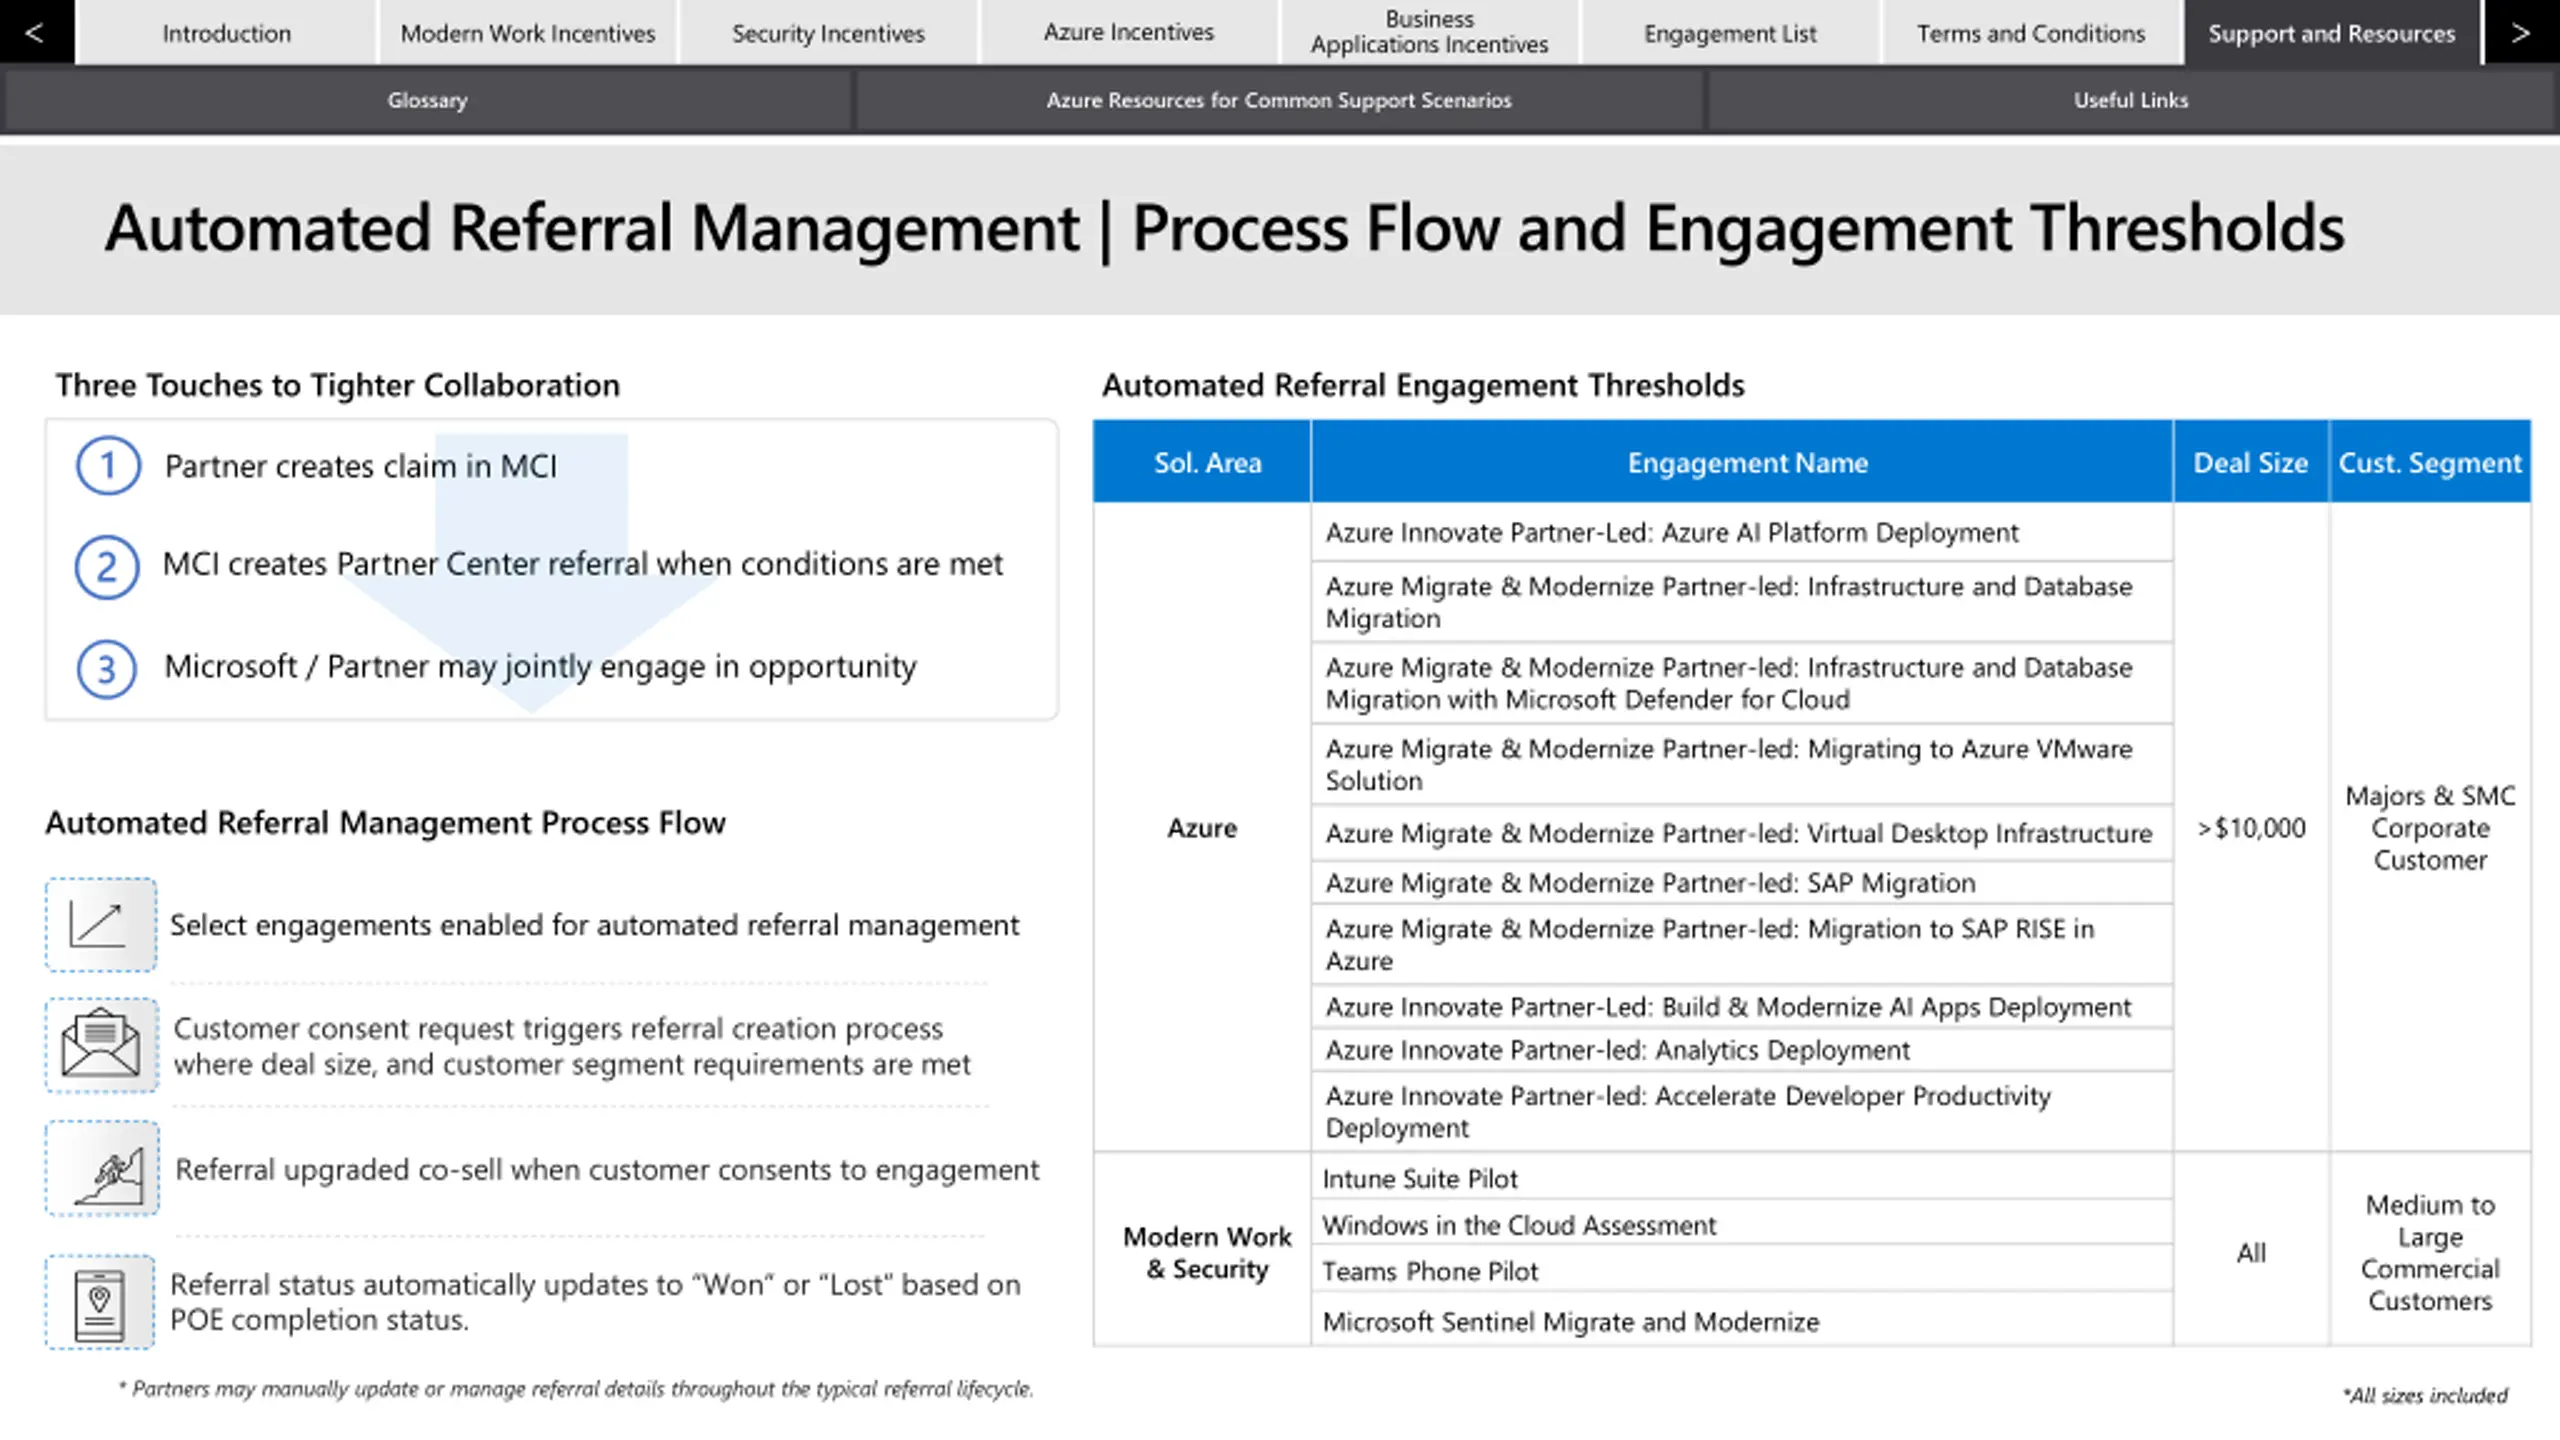Advance to next page with right arrow

click(2521, 32)
